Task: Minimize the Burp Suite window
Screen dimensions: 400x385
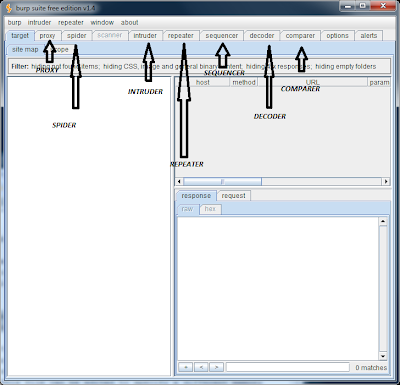Action: tap(348, 6)
